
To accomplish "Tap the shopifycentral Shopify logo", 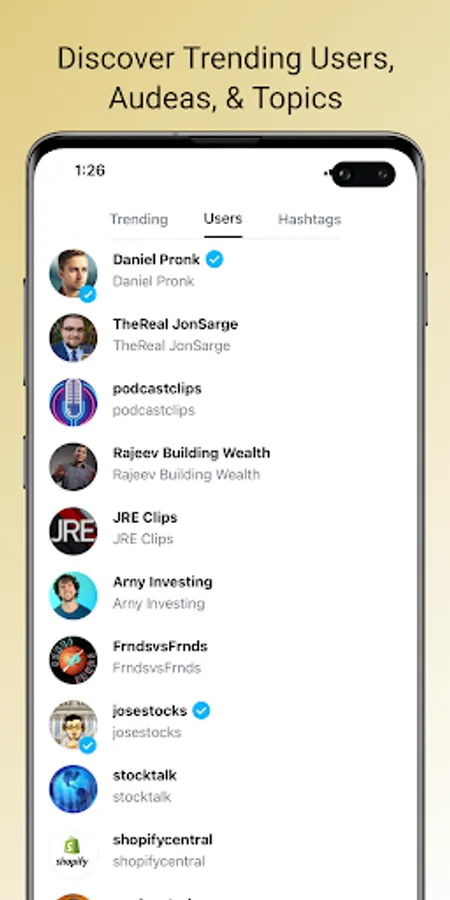I will click(73, 854).
